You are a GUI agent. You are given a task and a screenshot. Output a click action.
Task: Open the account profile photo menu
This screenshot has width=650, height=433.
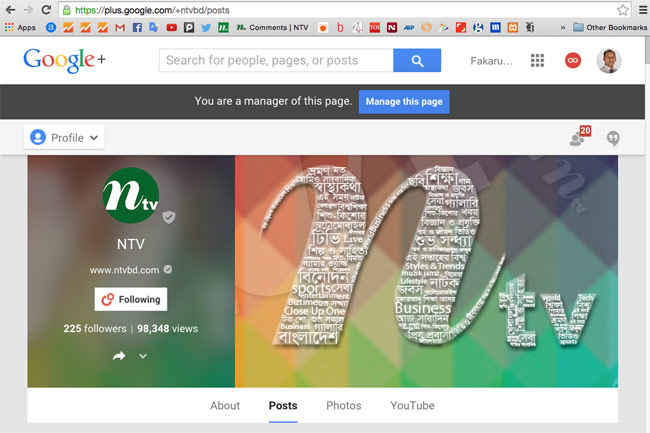(x=609, y=60)
